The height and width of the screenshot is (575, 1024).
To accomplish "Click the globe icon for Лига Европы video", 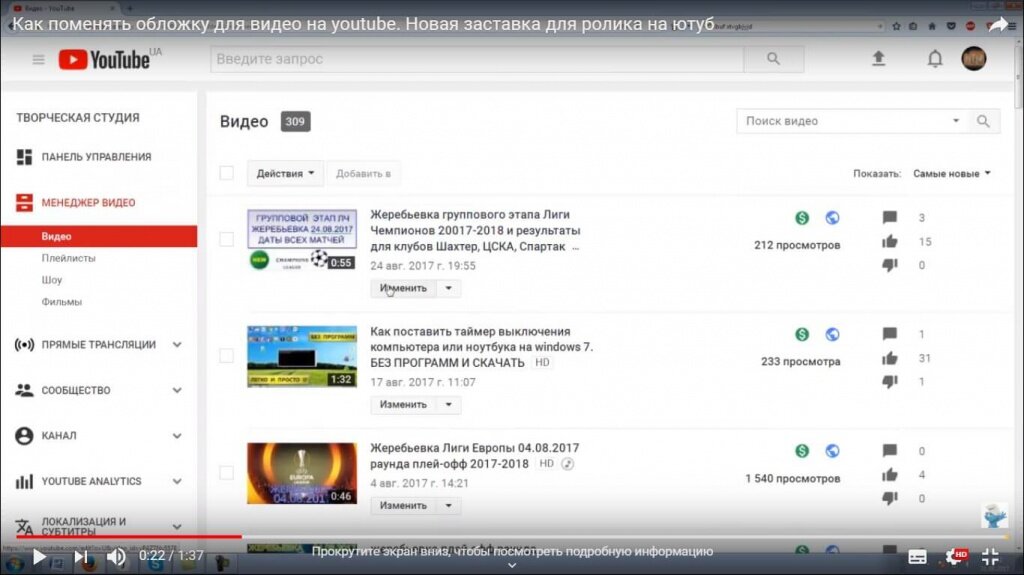I will click(832, 451).
